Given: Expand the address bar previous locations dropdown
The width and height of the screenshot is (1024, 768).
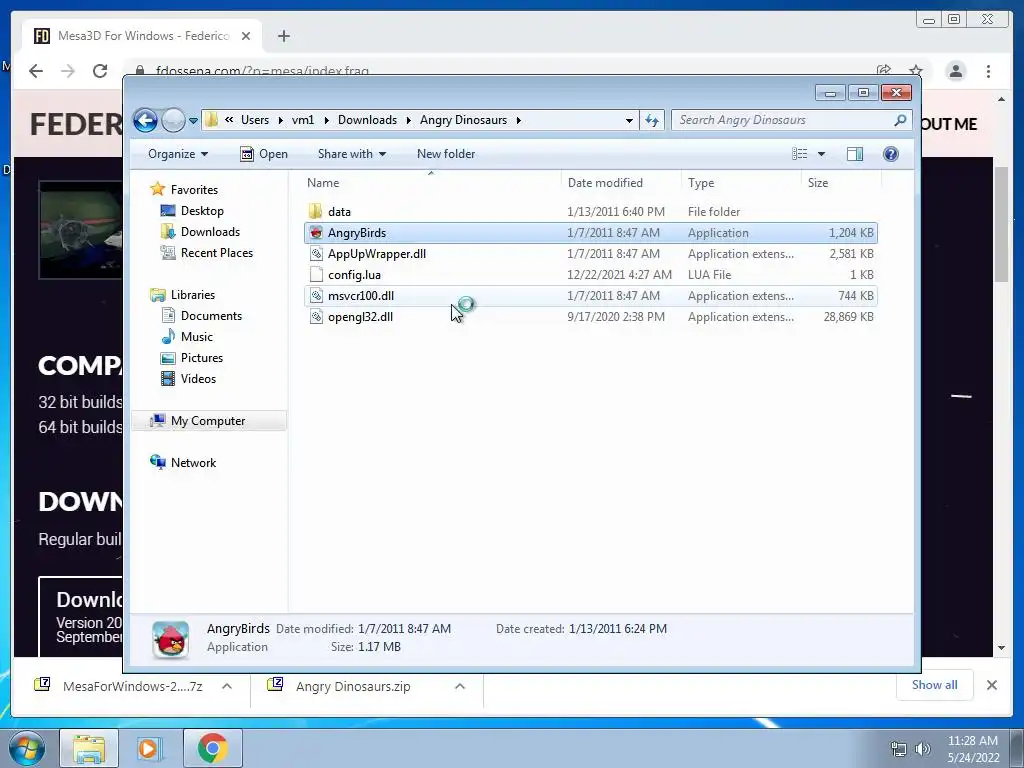Looking at the screenshot, I should [629, 120].
